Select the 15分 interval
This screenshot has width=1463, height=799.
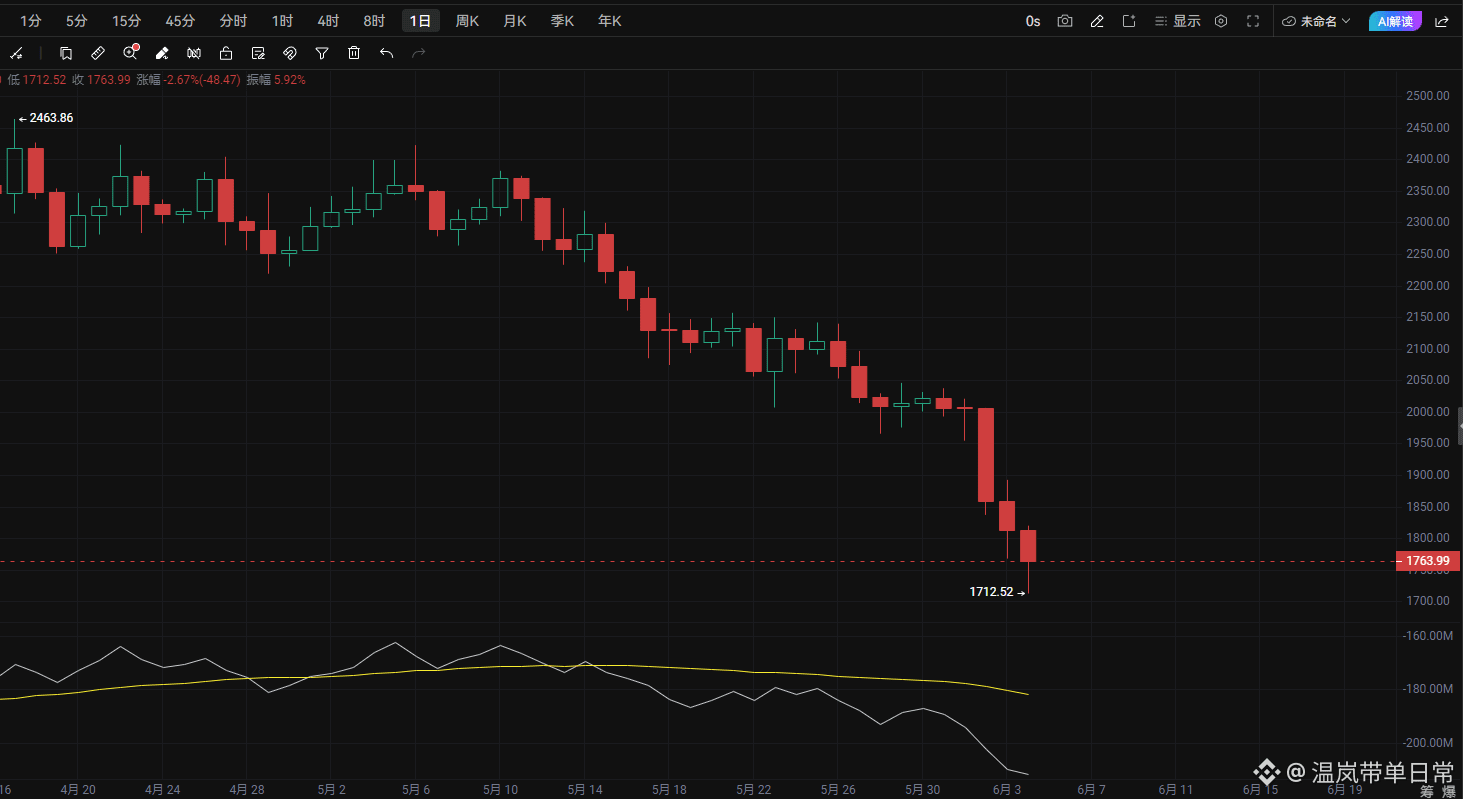(x=127, y=21)
